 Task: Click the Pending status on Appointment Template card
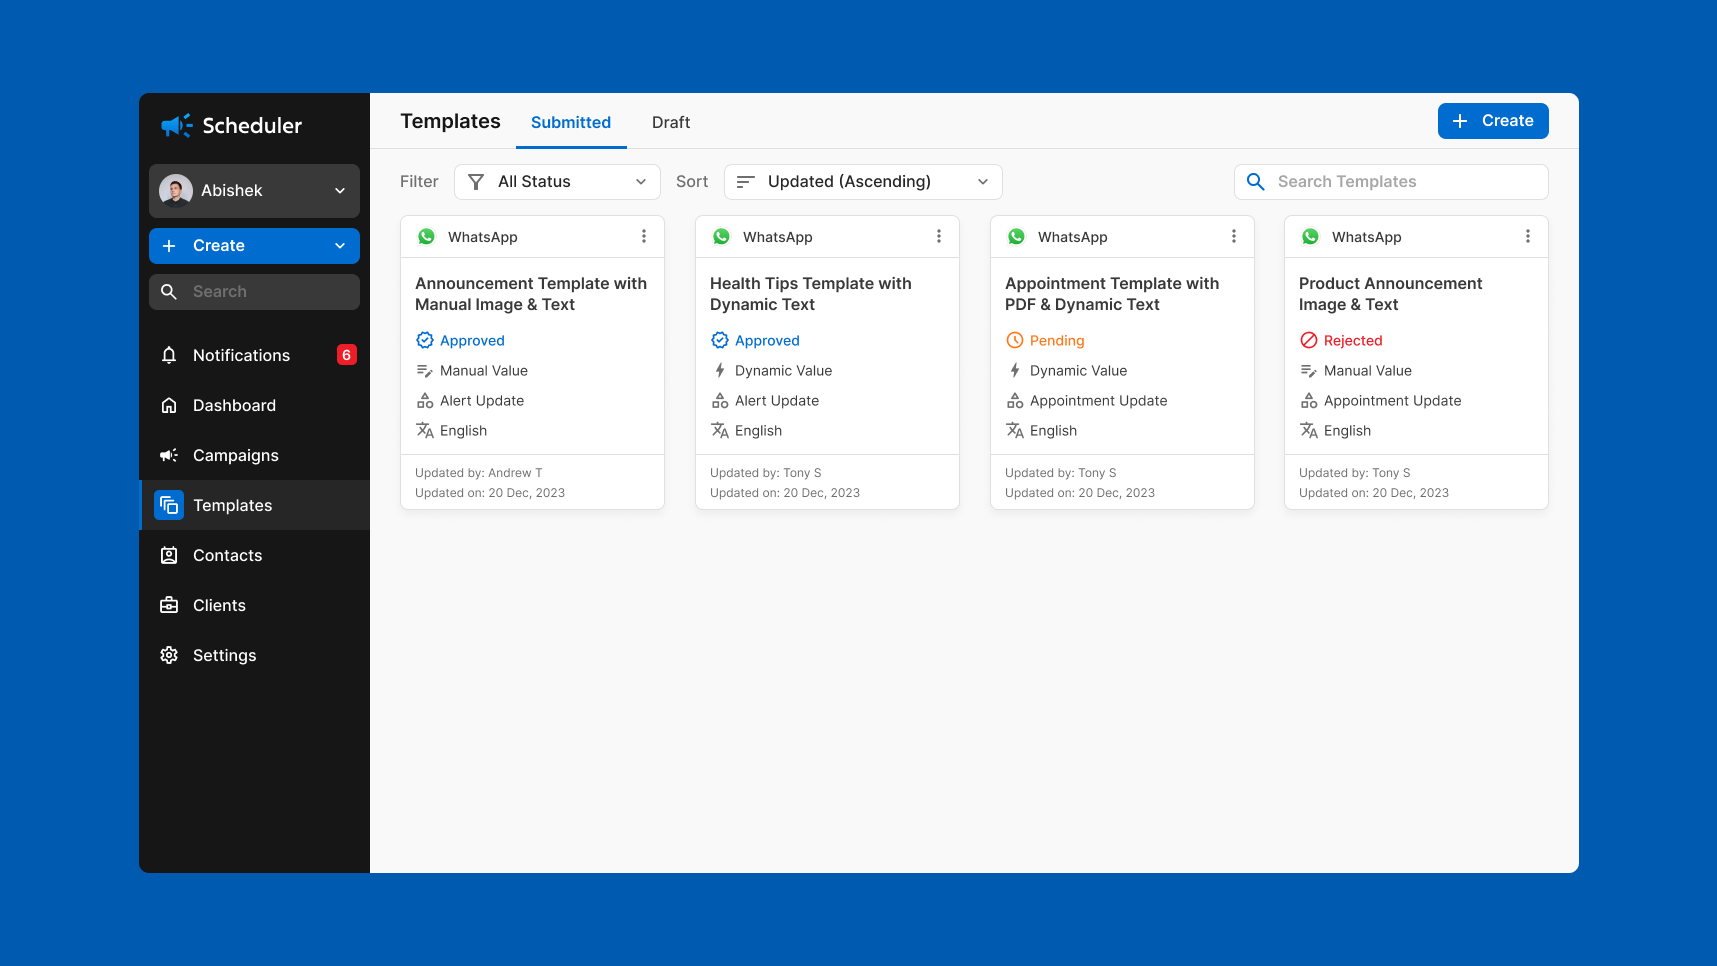1056,340
